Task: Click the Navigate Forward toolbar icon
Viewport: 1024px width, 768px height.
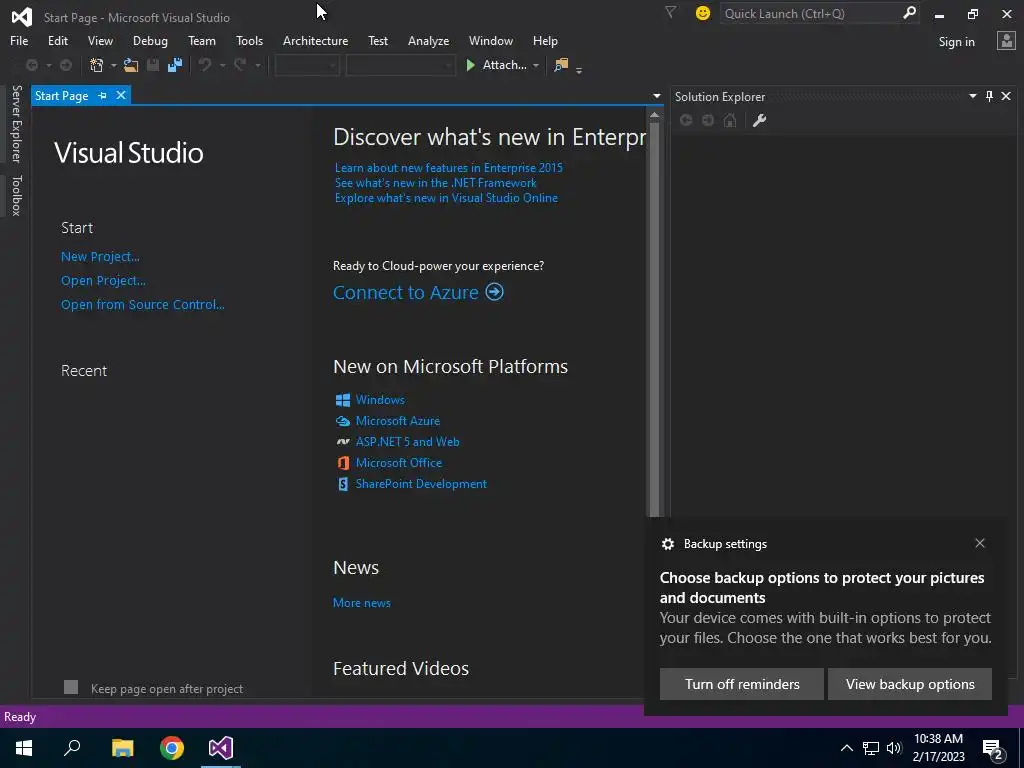Action: click(66, 65)
